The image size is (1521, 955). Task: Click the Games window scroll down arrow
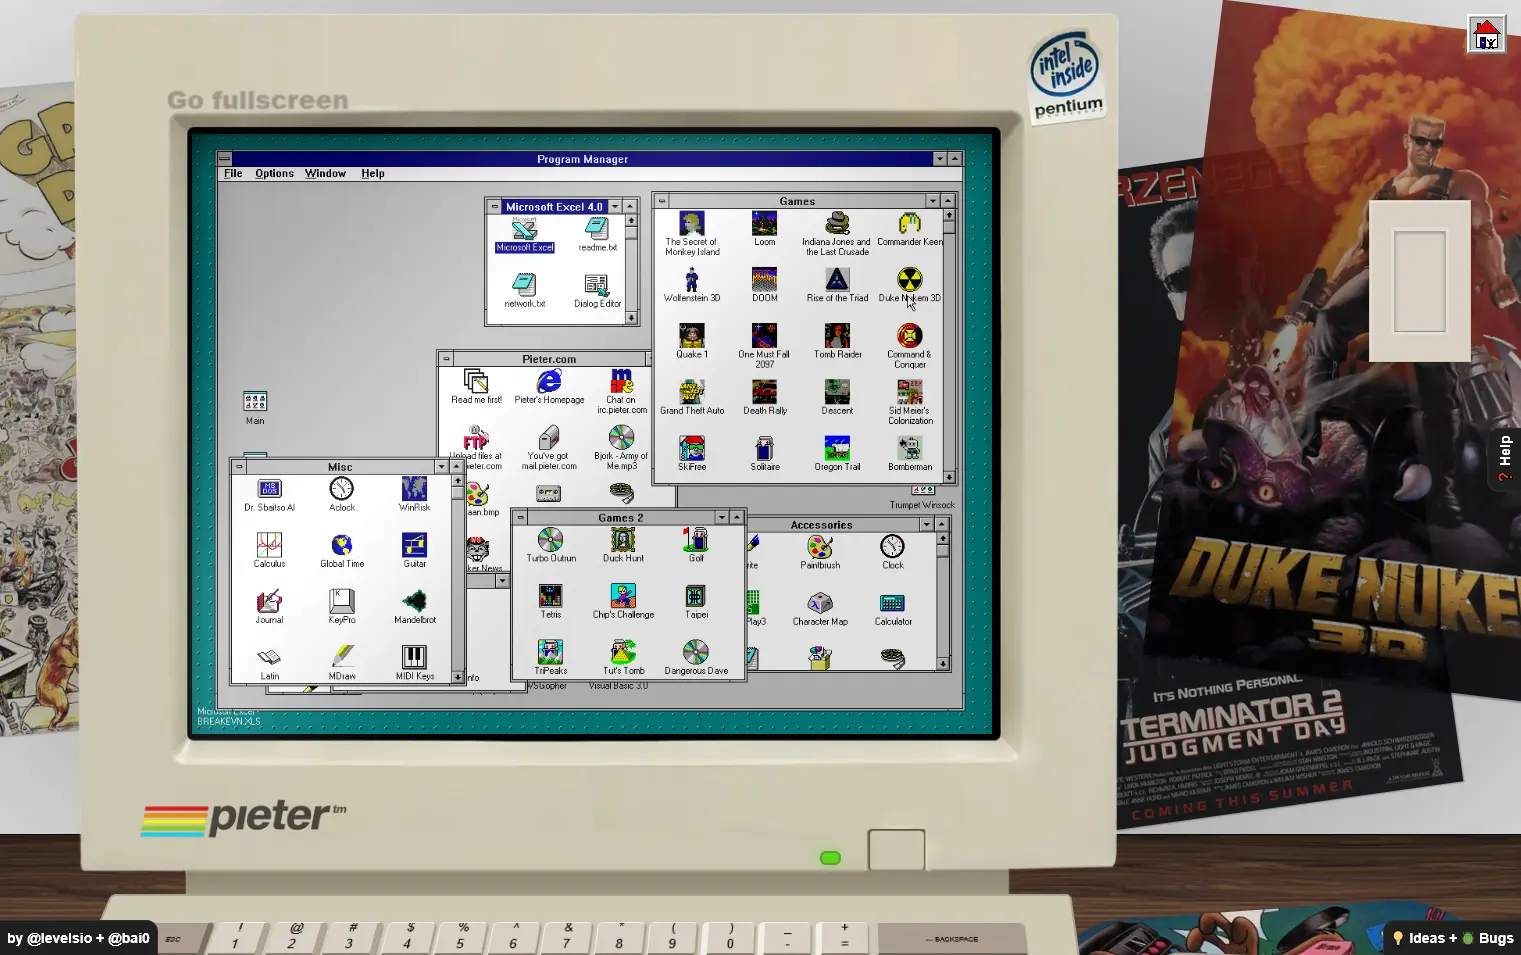pos(949,477)
